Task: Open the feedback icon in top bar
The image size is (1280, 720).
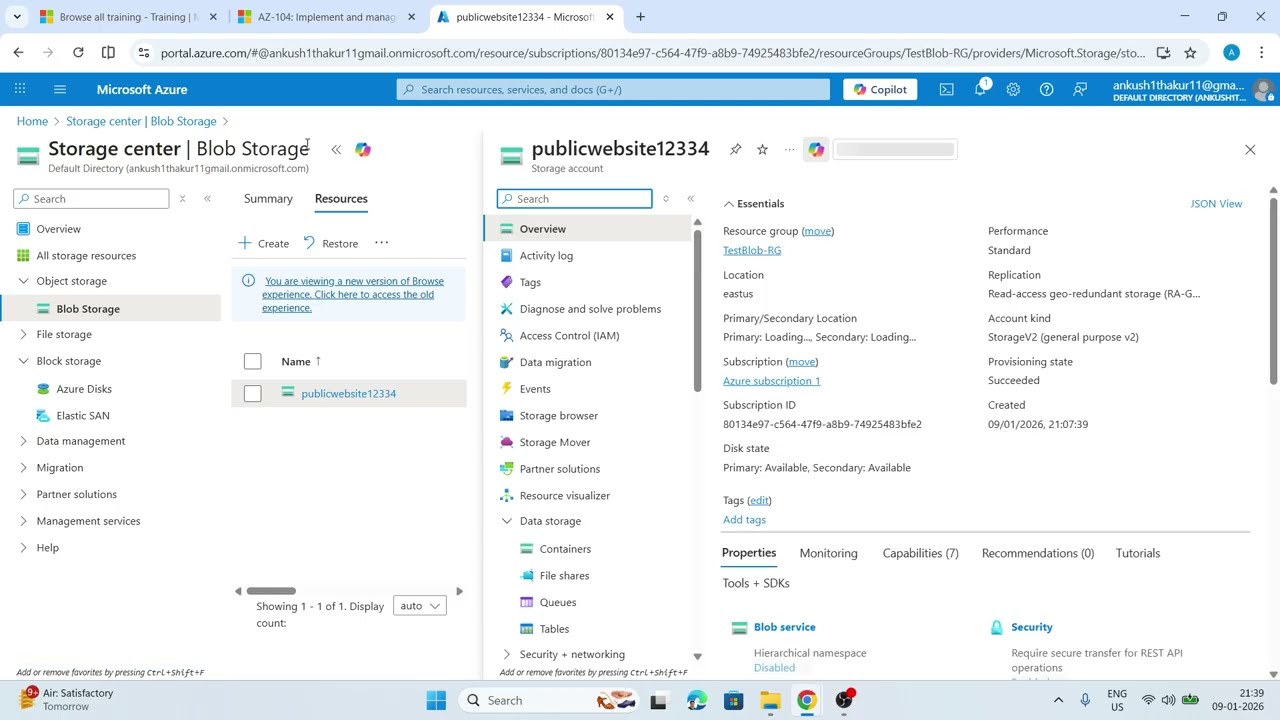Action: (1080, 89)
